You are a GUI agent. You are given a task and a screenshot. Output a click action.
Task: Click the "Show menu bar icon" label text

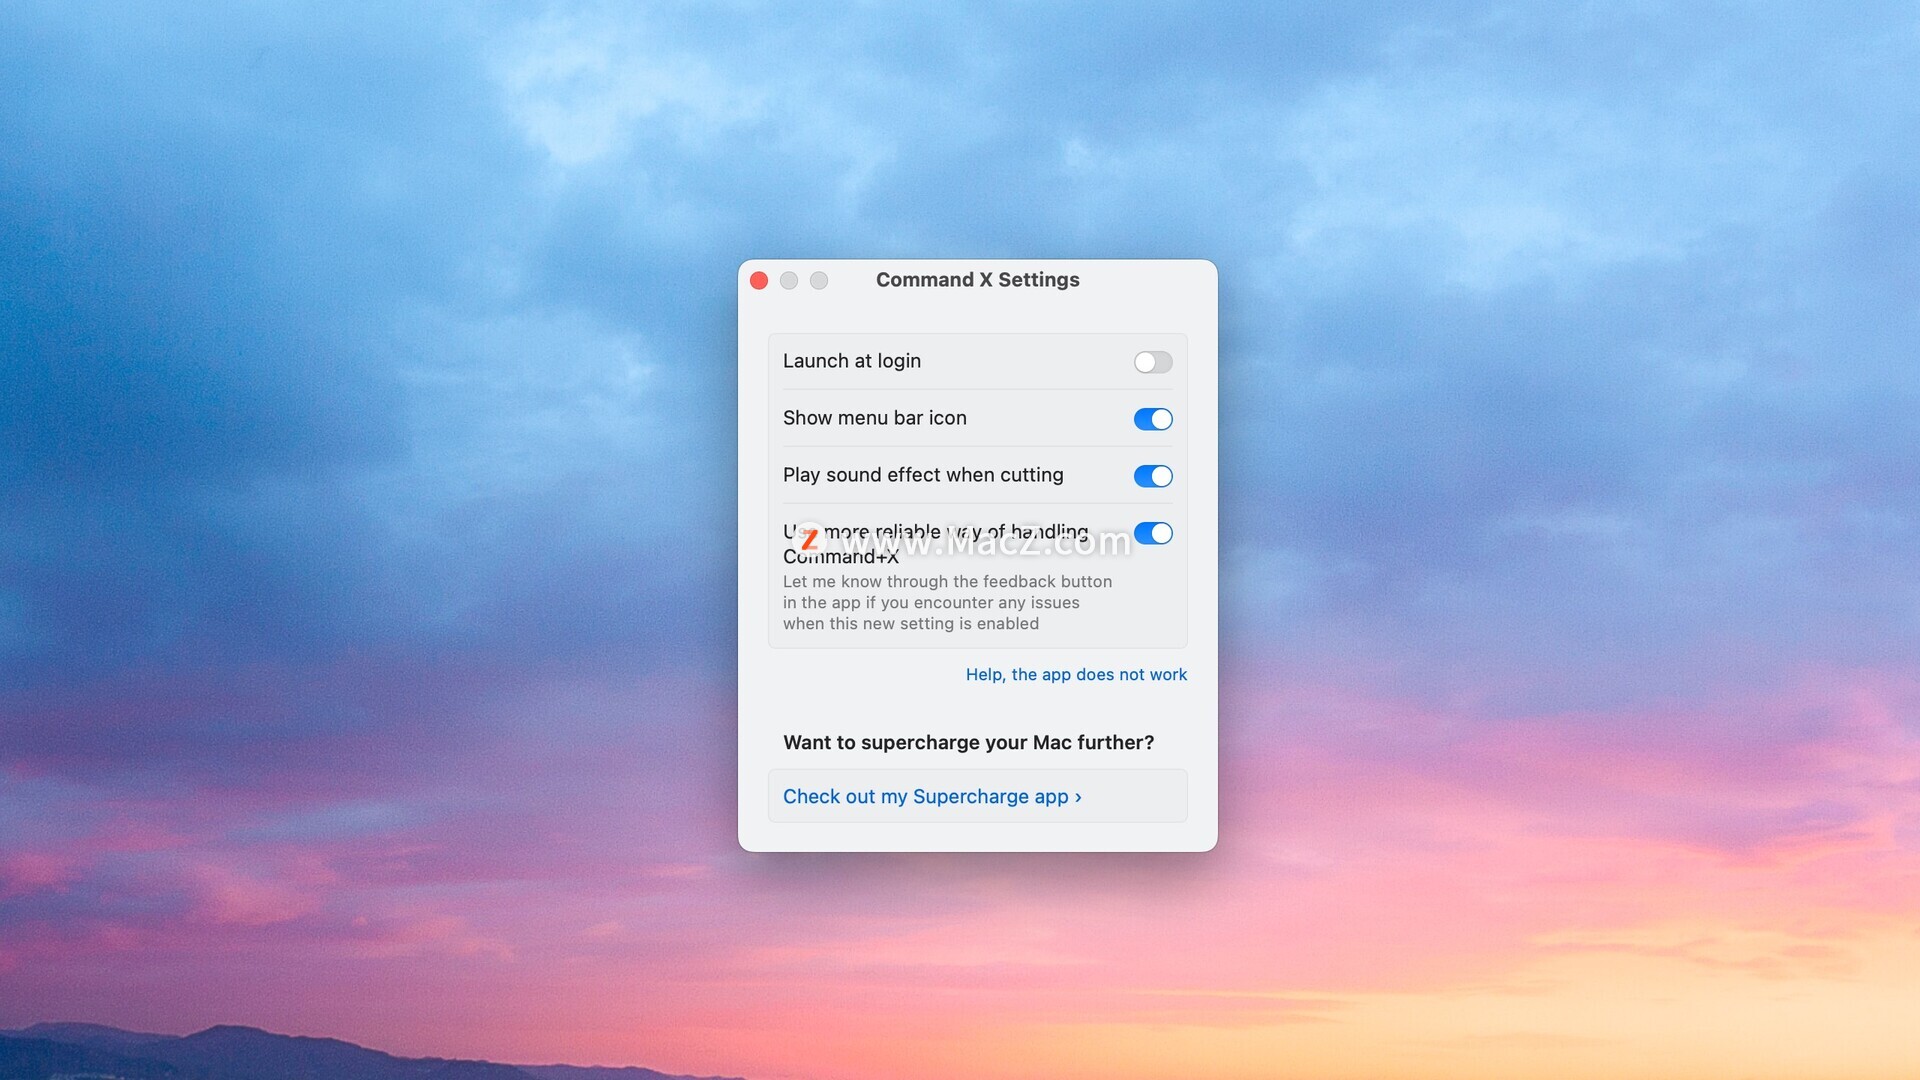[874, 418]
